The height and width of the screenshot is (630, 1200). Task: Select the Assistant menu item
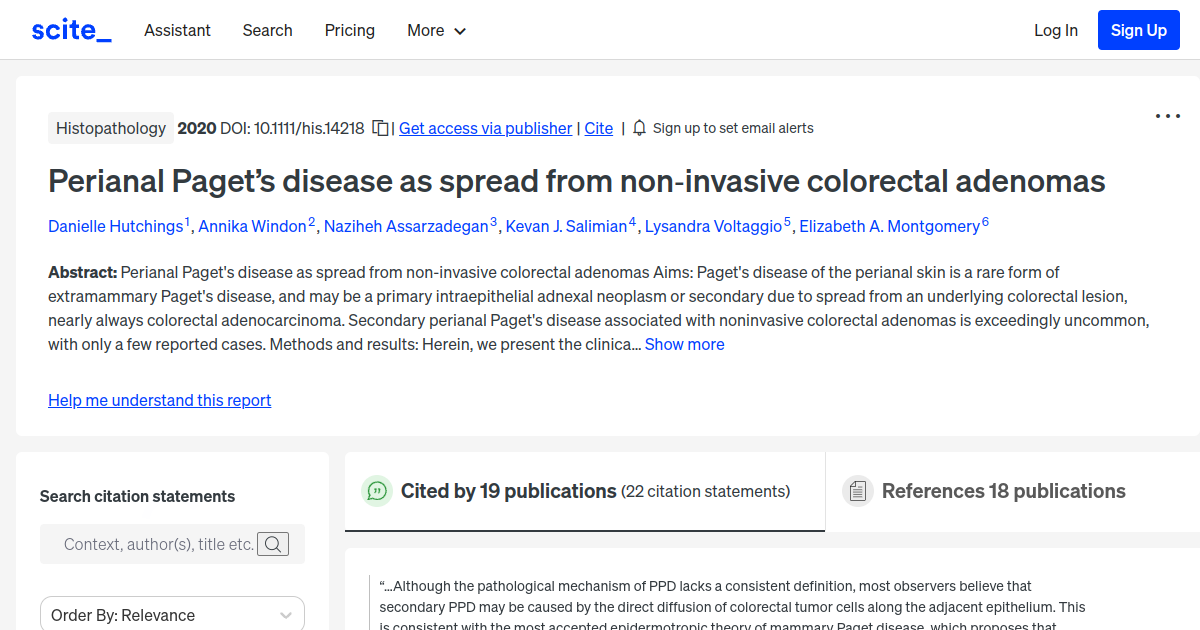pos(177,30)
